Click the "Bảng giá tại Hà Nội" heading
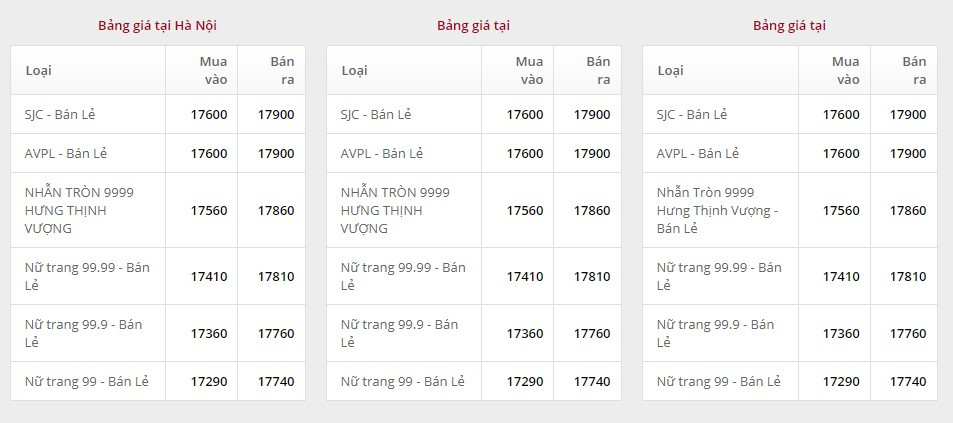Viewport: 953px width, 423px height. [x=157, y=25]
